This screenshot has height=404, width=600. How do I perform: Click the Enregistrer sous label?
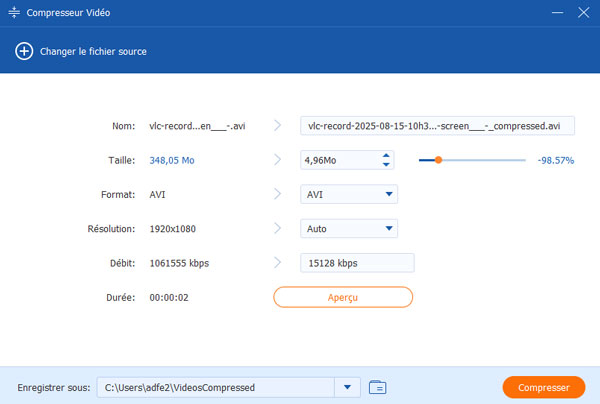coord(54,388)
